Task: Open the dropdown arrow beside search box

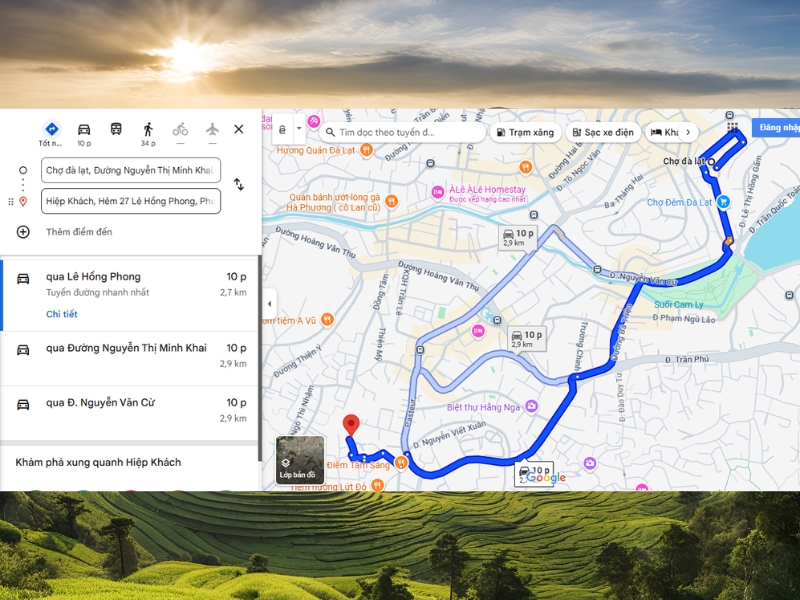Action: (298, 130)
